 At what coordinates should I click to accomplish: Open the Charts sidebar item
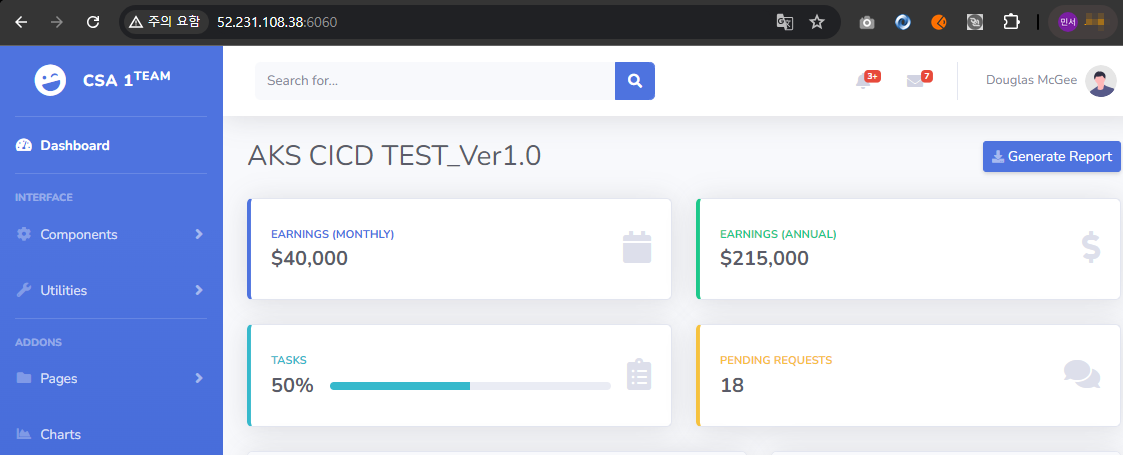point(111,434)
